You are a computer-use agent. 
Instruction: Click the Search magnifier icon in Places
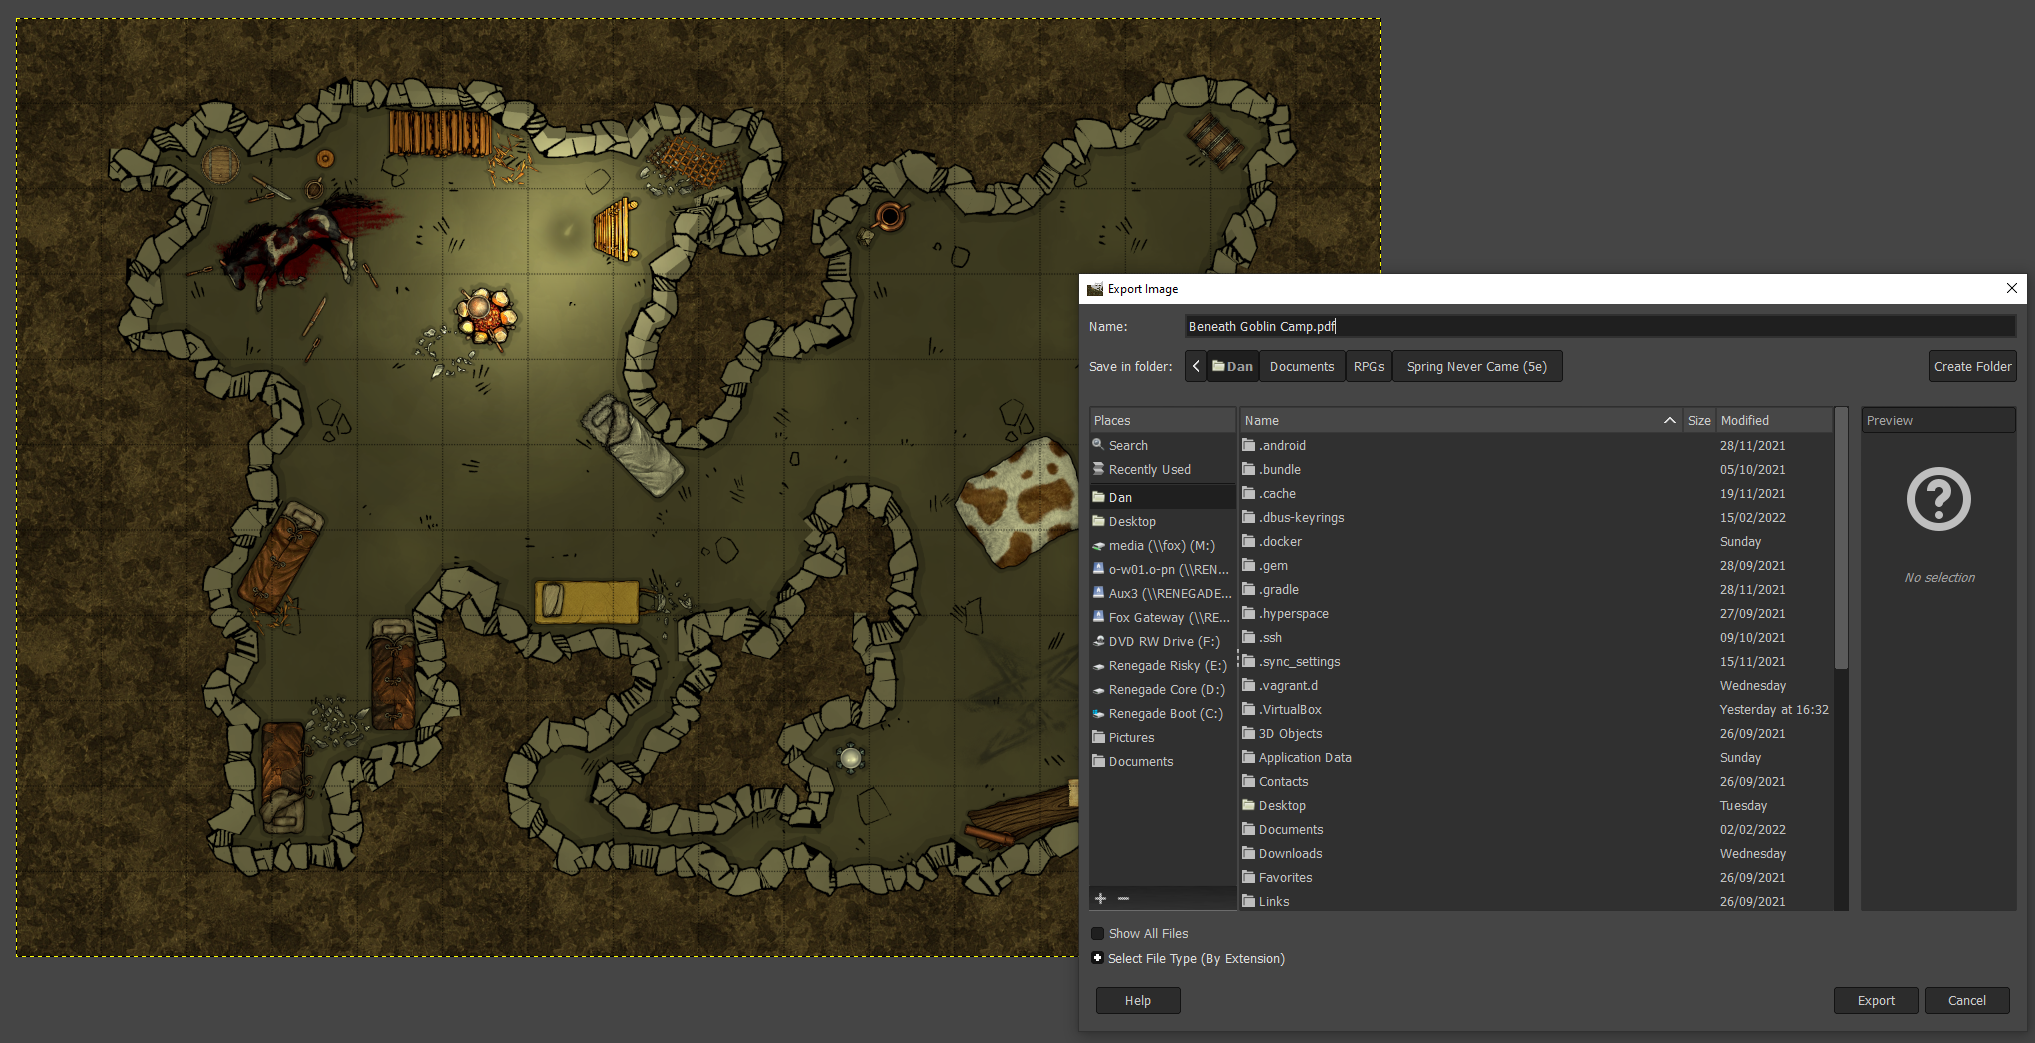[x=1098, y=445]
